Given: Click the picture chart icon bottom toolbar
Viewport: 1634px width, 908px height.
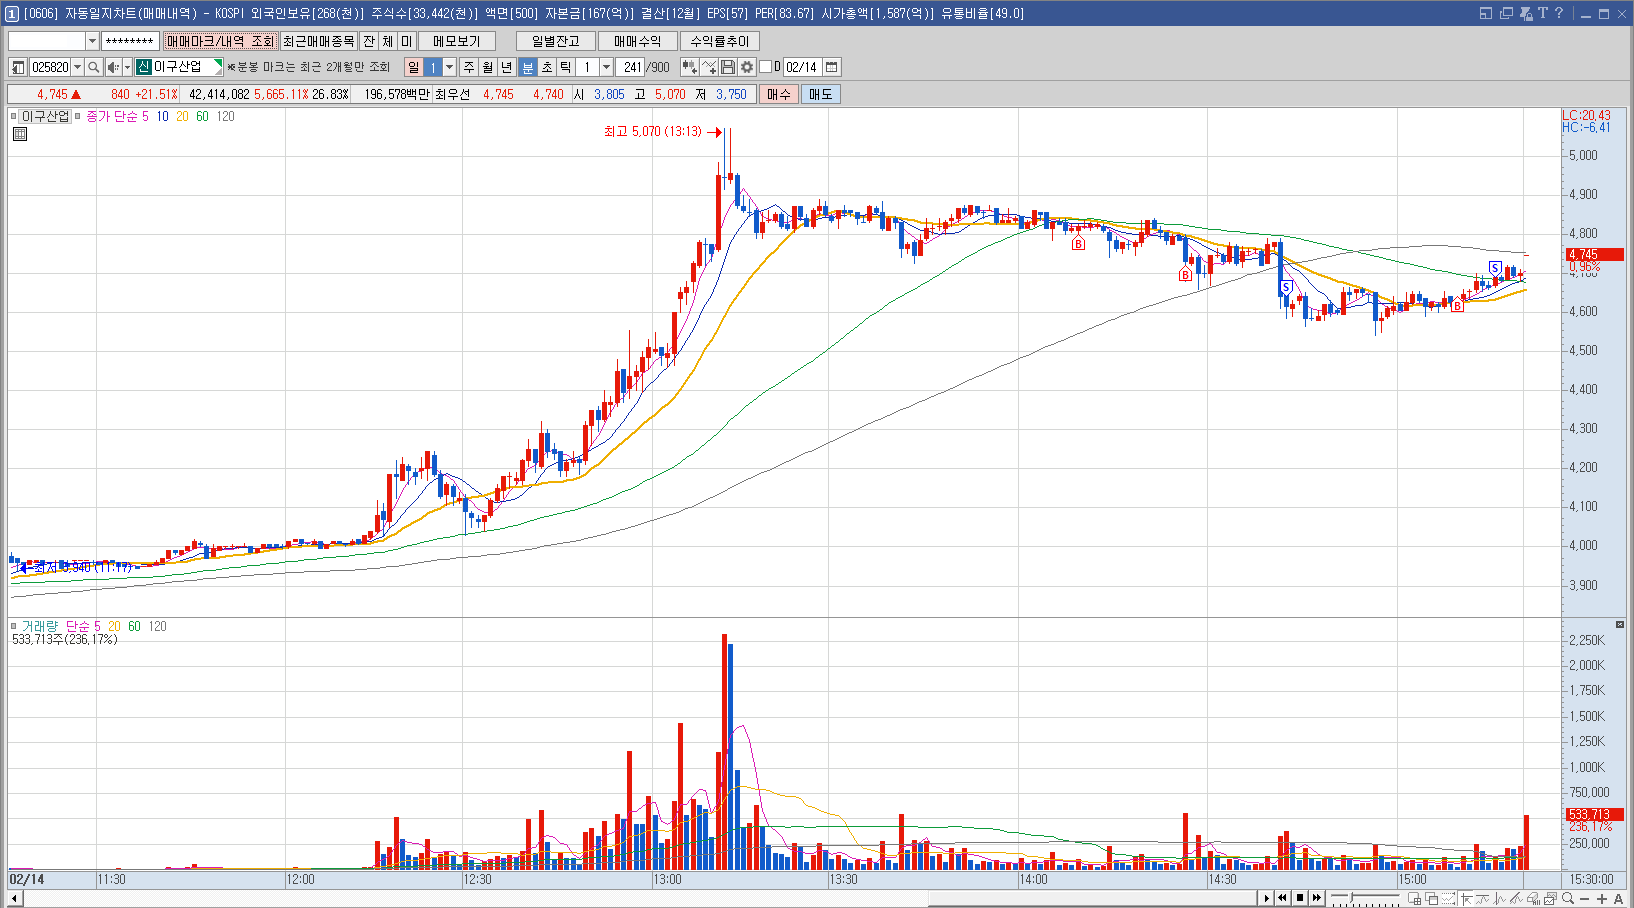Looking at the screenshot, I should click(1550, 898).
